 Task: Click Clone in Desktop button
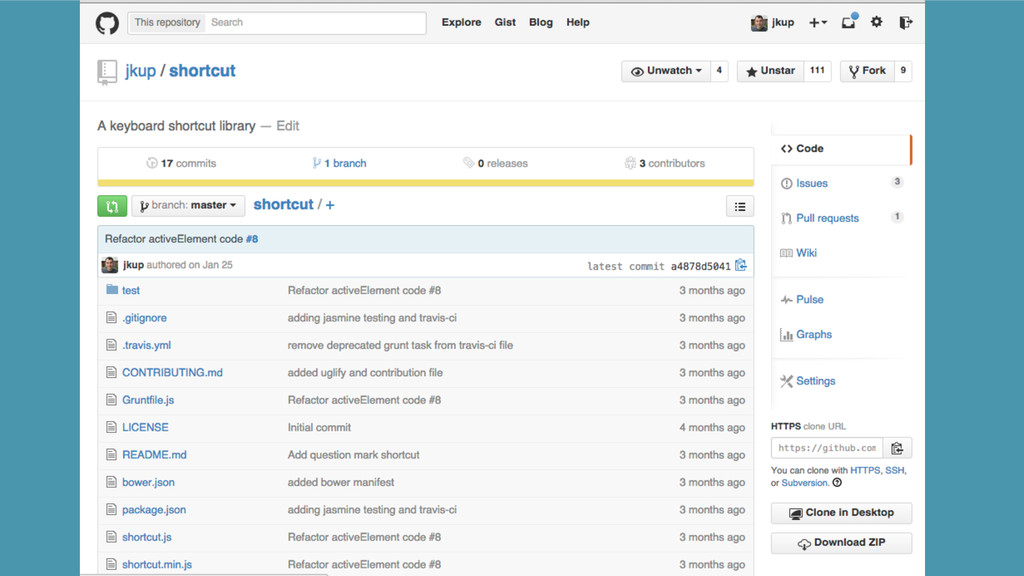(841, 513)
